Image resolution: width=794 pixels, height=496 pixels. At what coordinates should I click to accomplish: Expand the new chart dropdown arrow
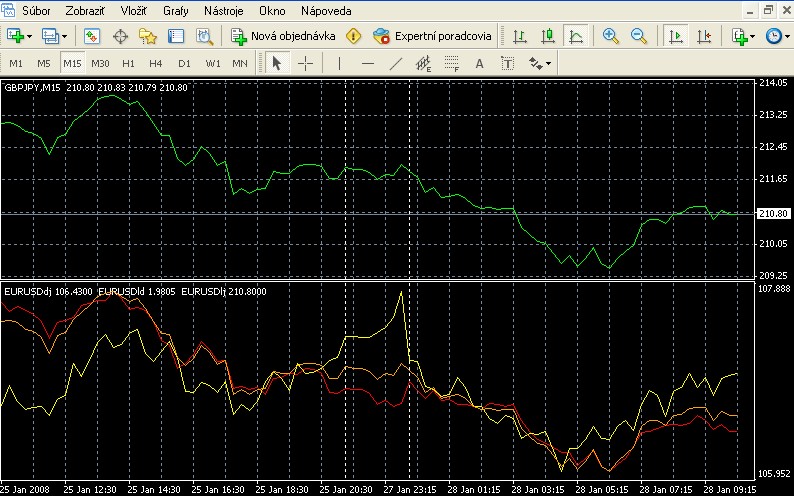[31, 36]
